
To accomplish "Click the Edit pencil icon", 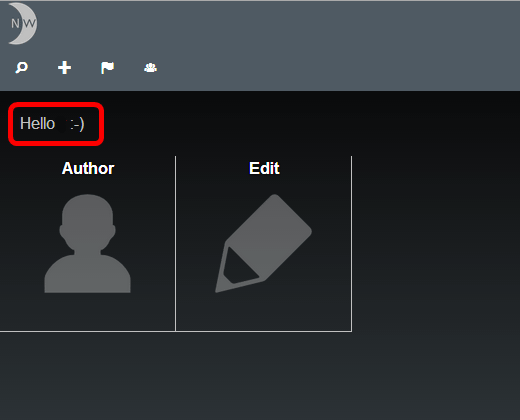I will 263,243.
